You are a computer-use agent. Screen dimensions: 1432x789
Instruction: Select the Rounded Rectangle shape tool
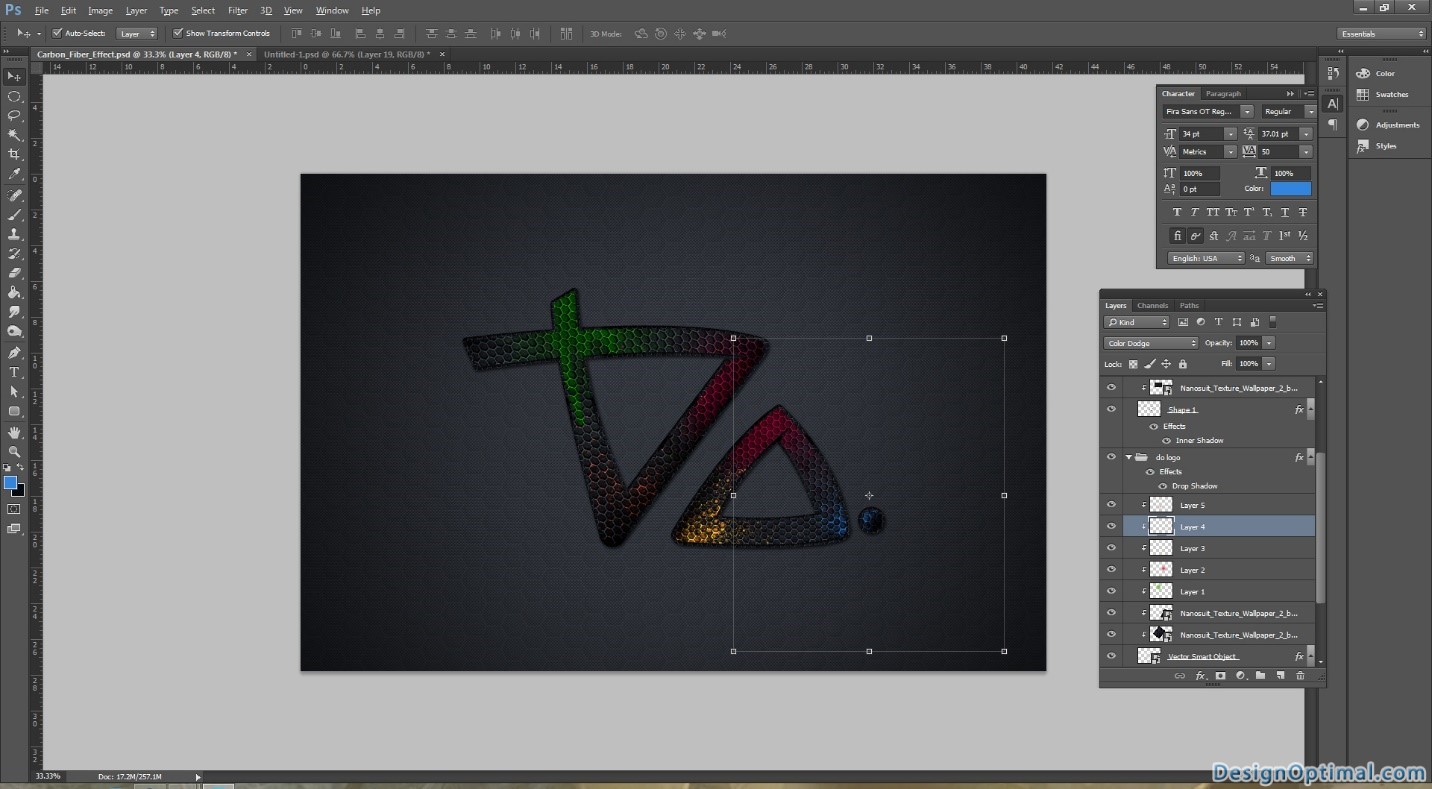click(x=14, y=411)
